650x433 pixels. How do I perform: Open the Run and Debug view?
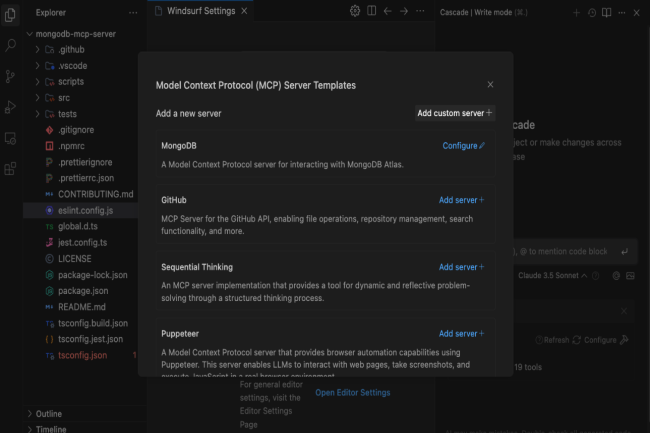click(11, 107)
